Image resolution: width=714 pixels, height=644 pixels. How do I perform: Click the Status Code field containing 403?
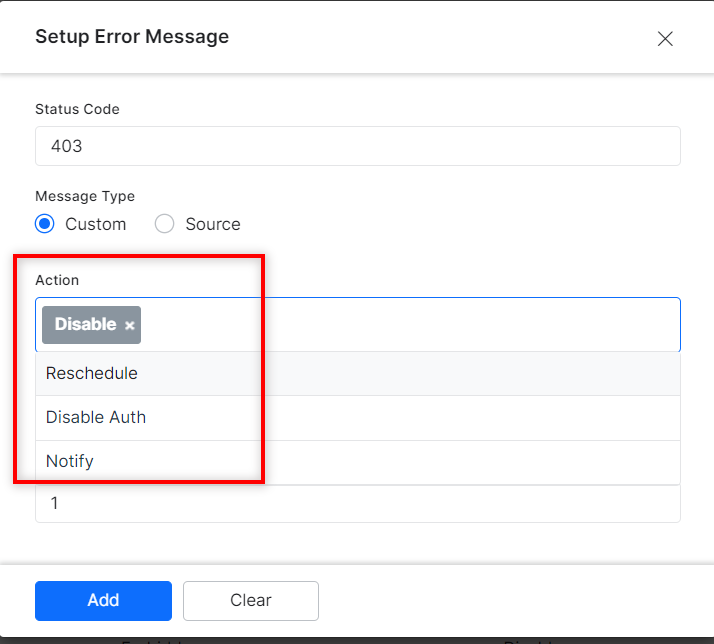click(357, 146)
